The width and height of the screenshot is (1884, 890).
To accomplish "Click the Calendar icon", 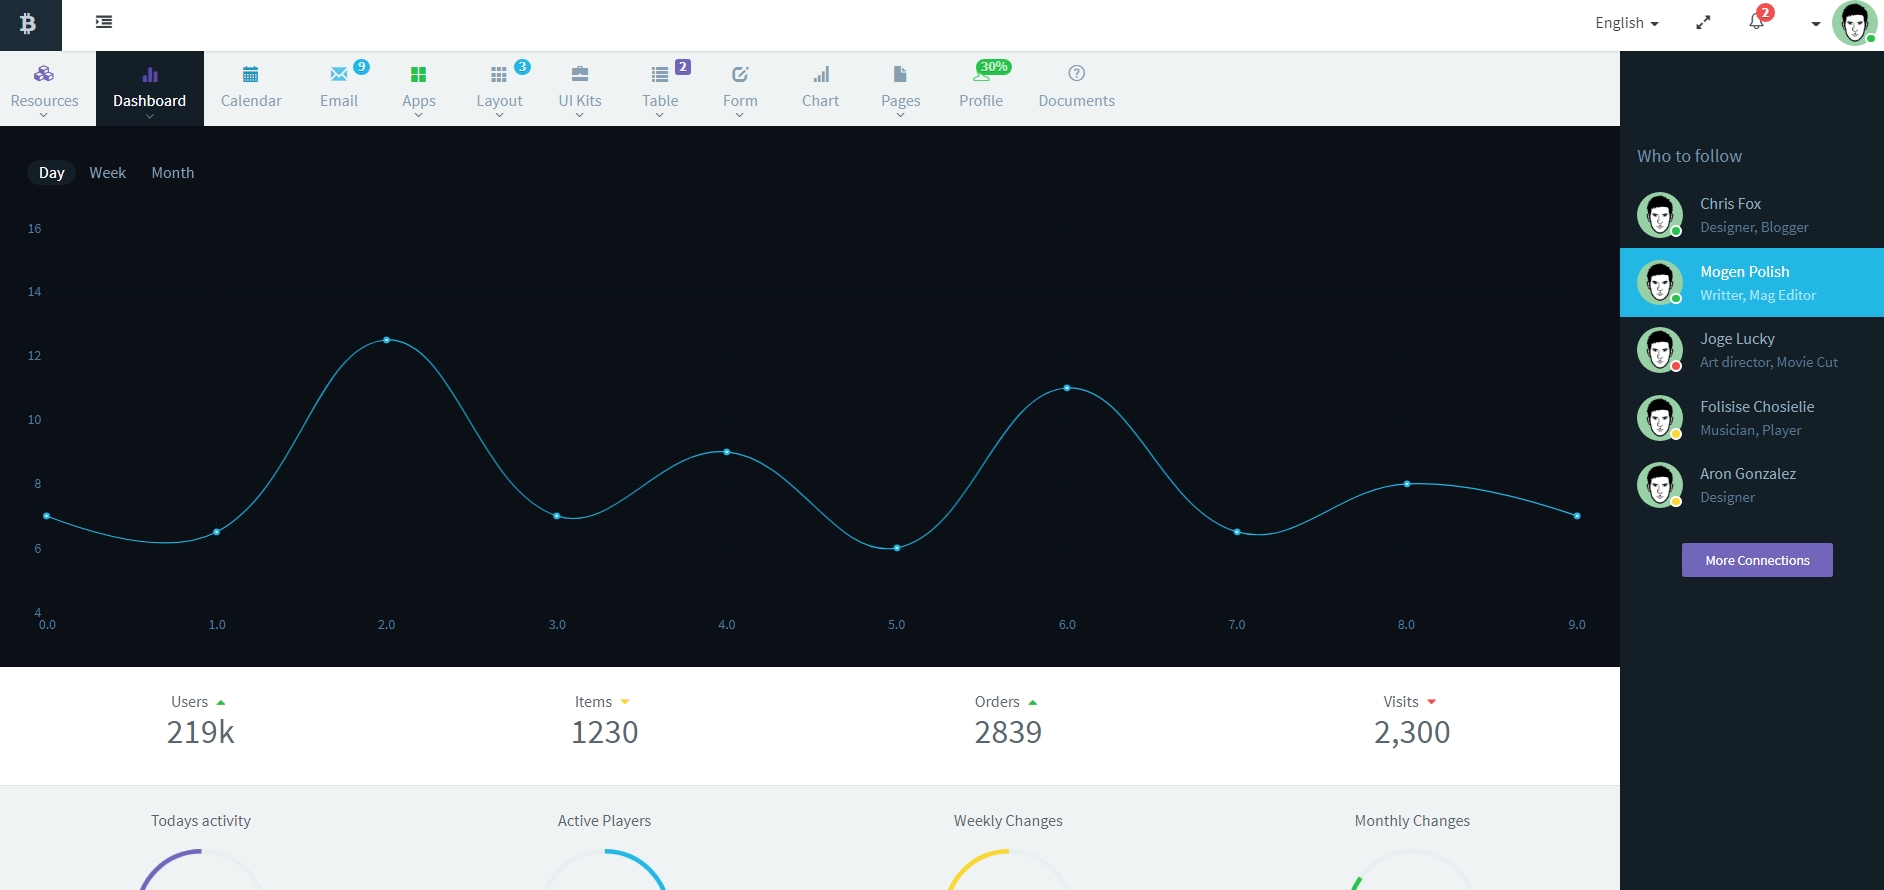I will tap(251, 74).
